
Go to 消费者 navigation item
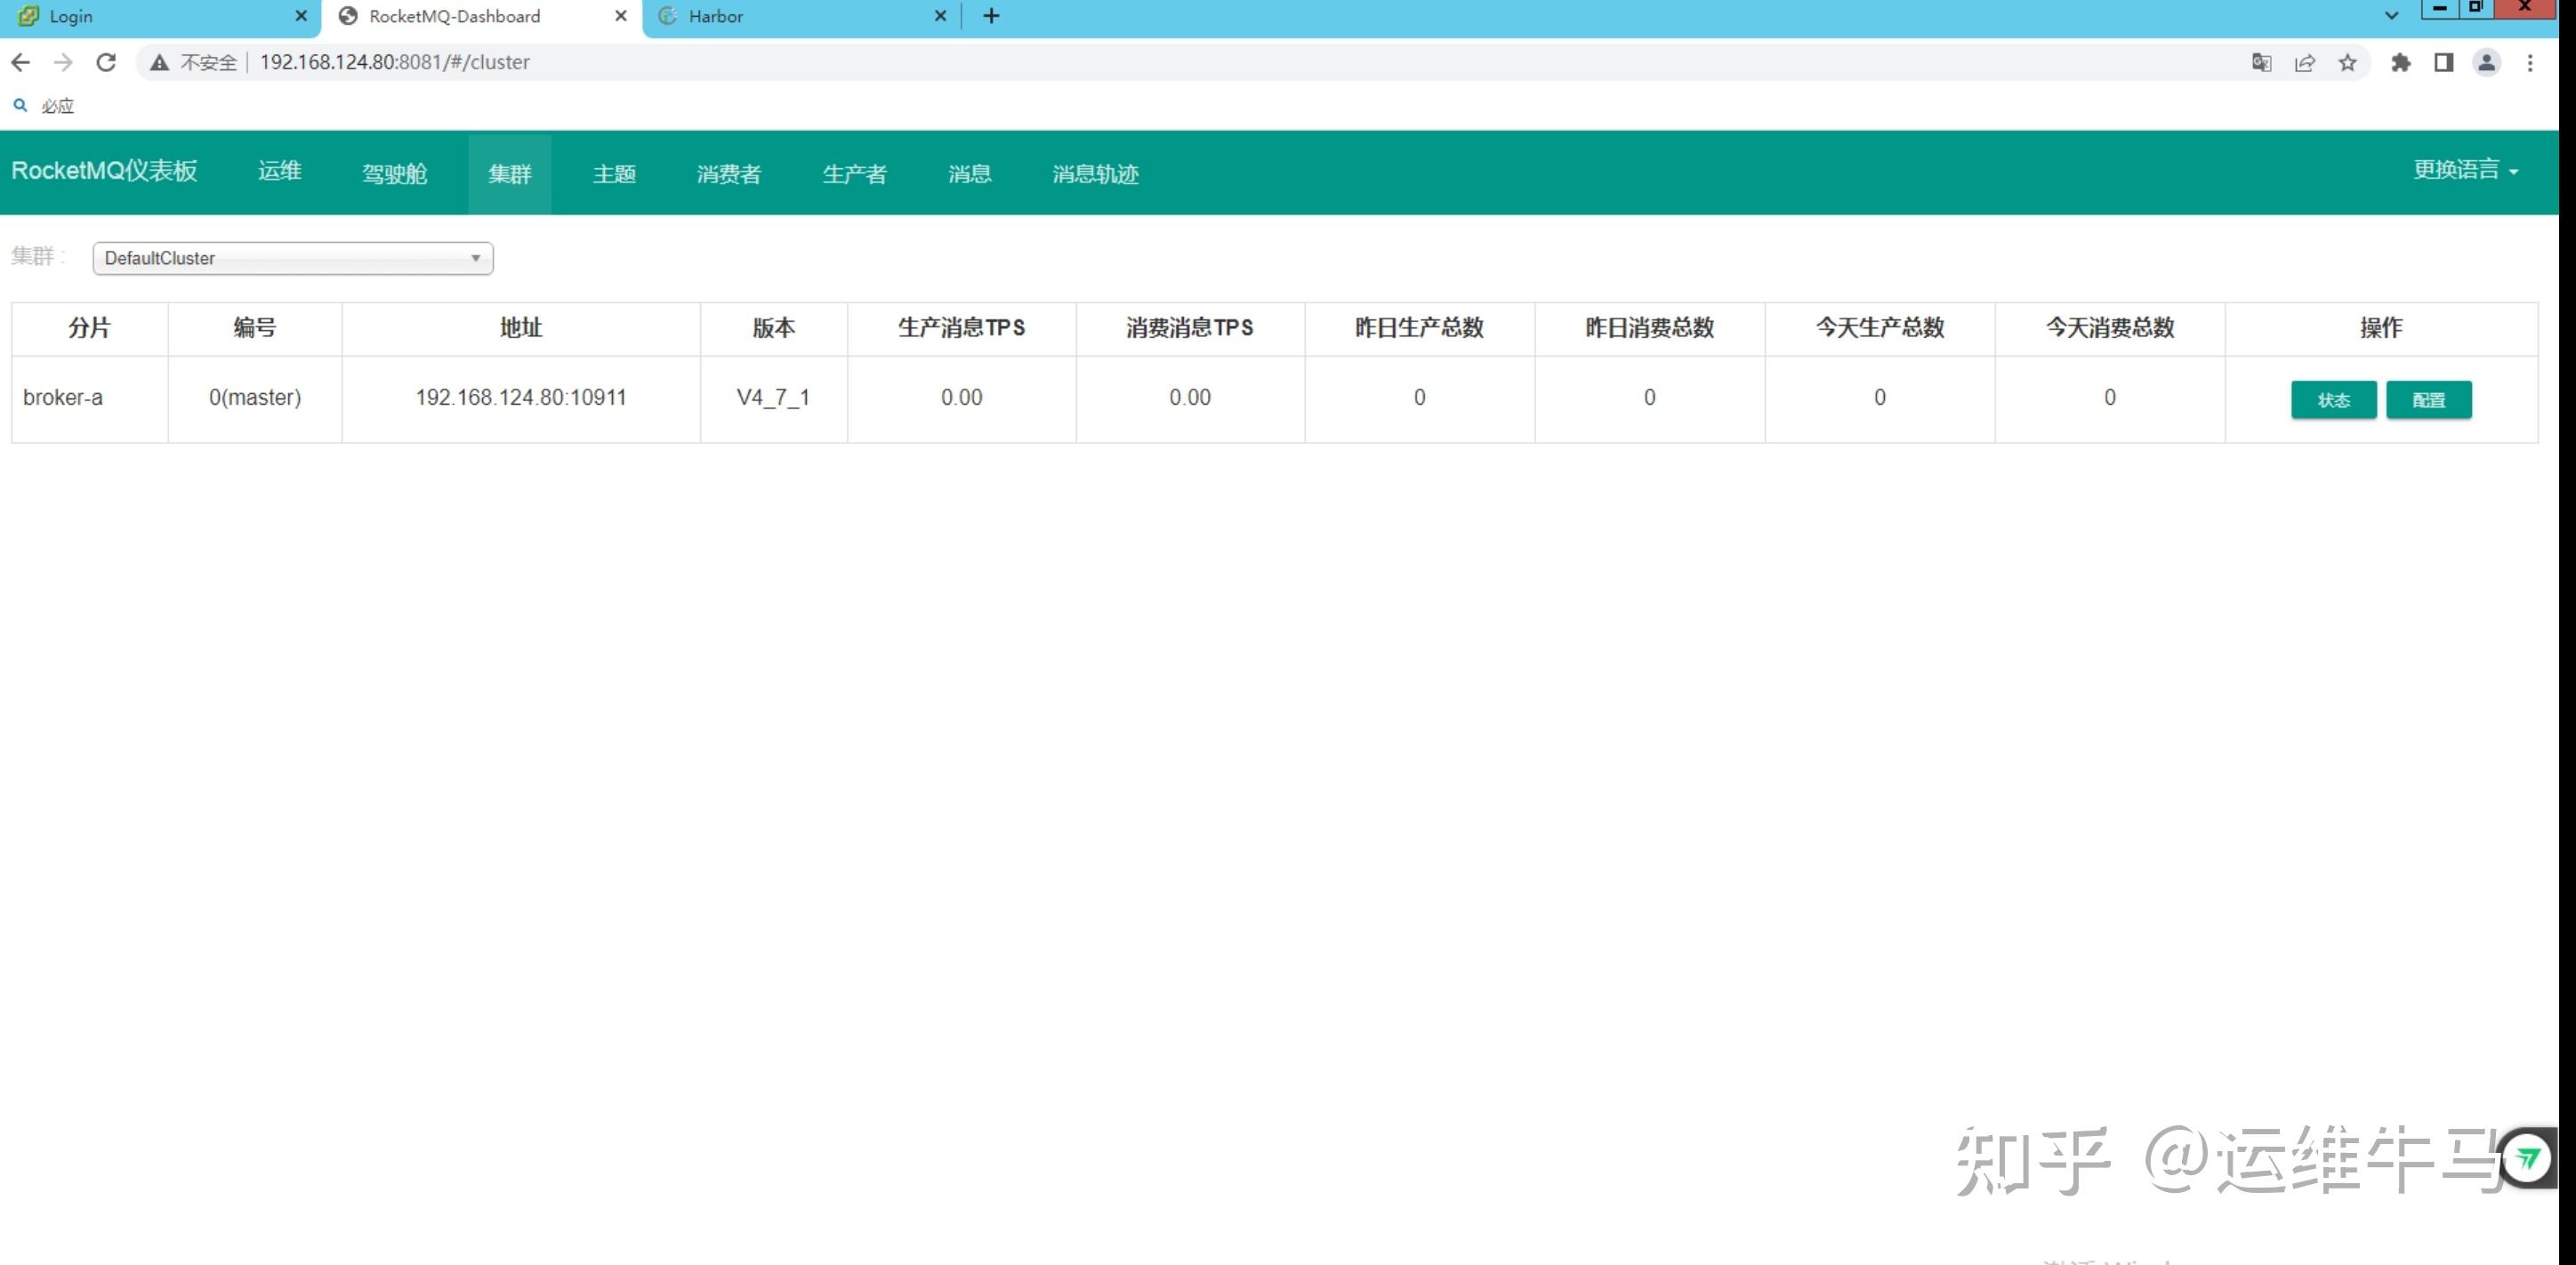tap(728, 174)
